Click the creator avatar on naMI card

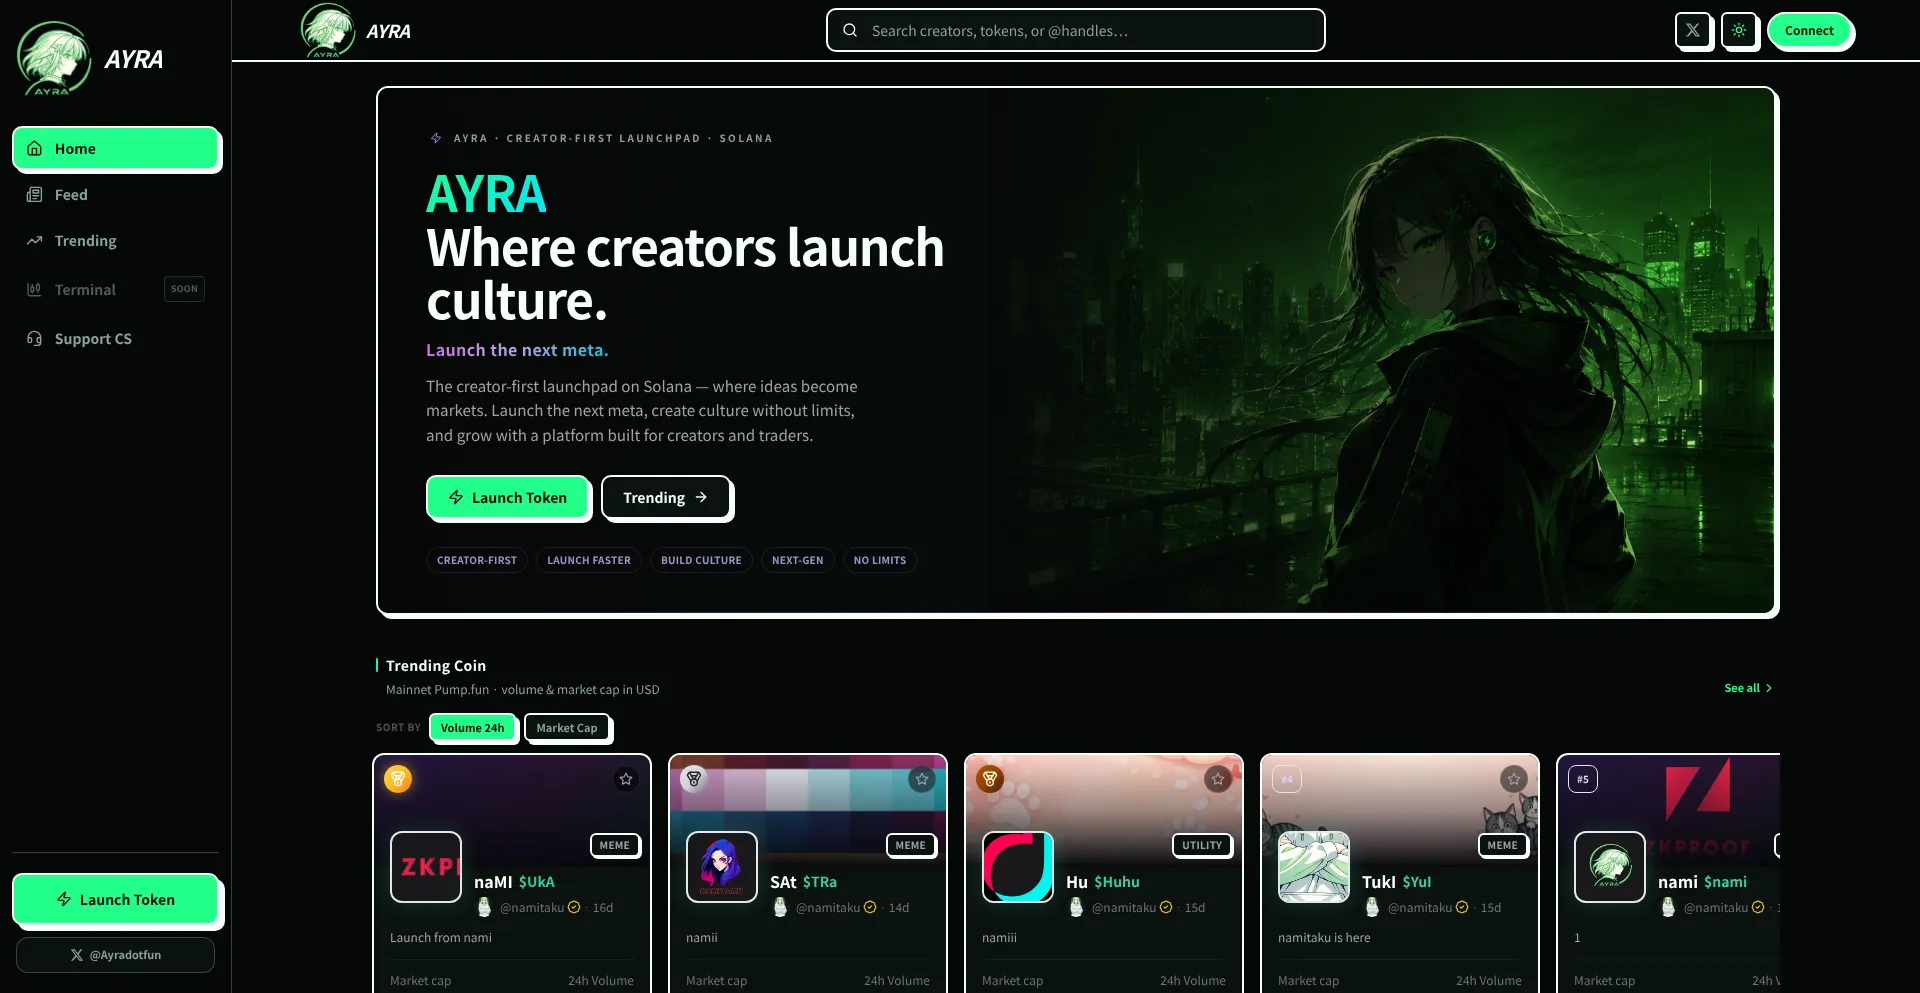click(x=485, y=907)
